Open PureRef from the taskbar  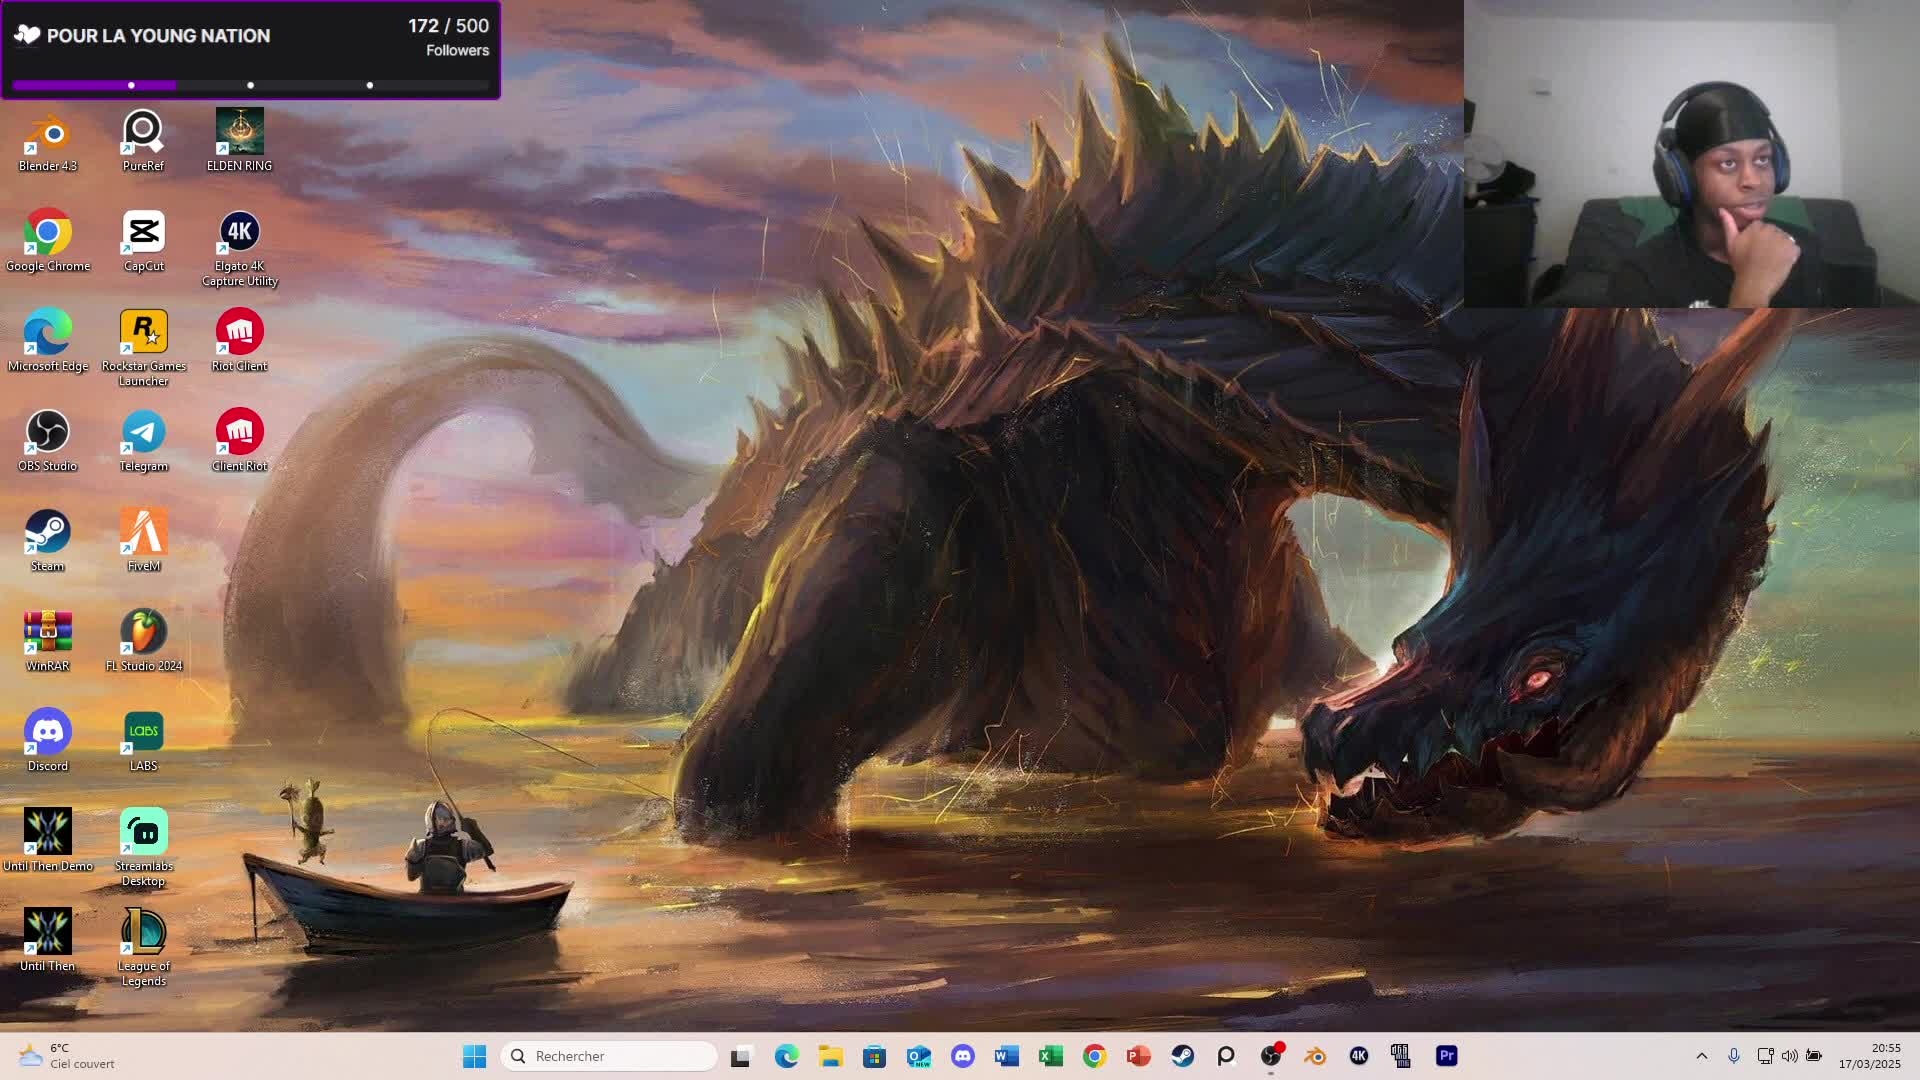pos(1226,1056)
